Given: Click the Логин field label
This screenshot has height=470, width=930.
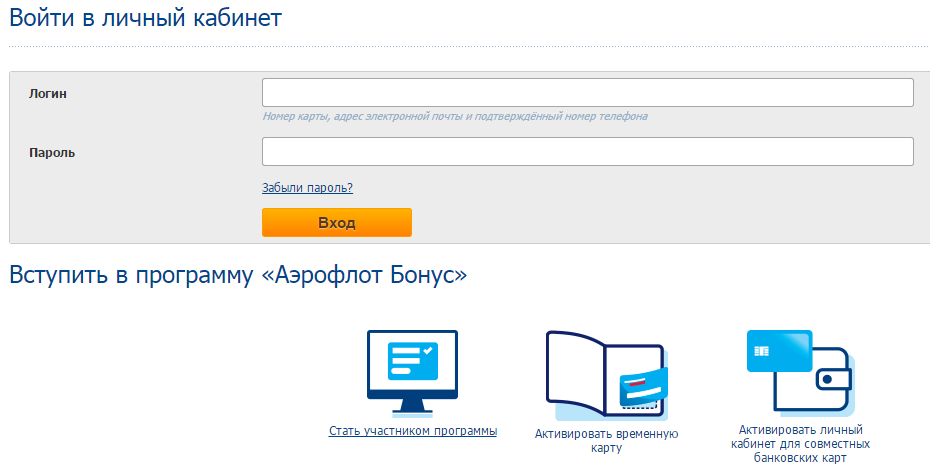Looking at the screenshot, I should [x=48, y=94].
